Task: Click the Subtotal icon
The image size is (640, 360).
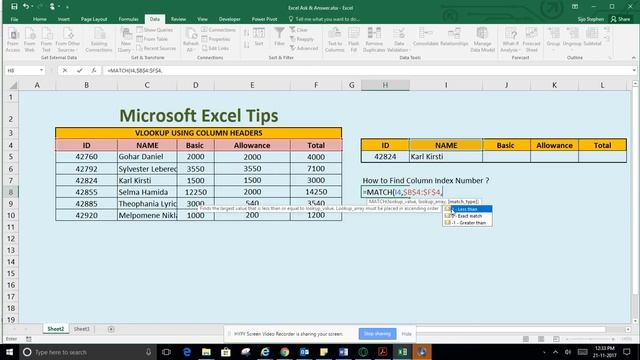Action: click(592, 37)
